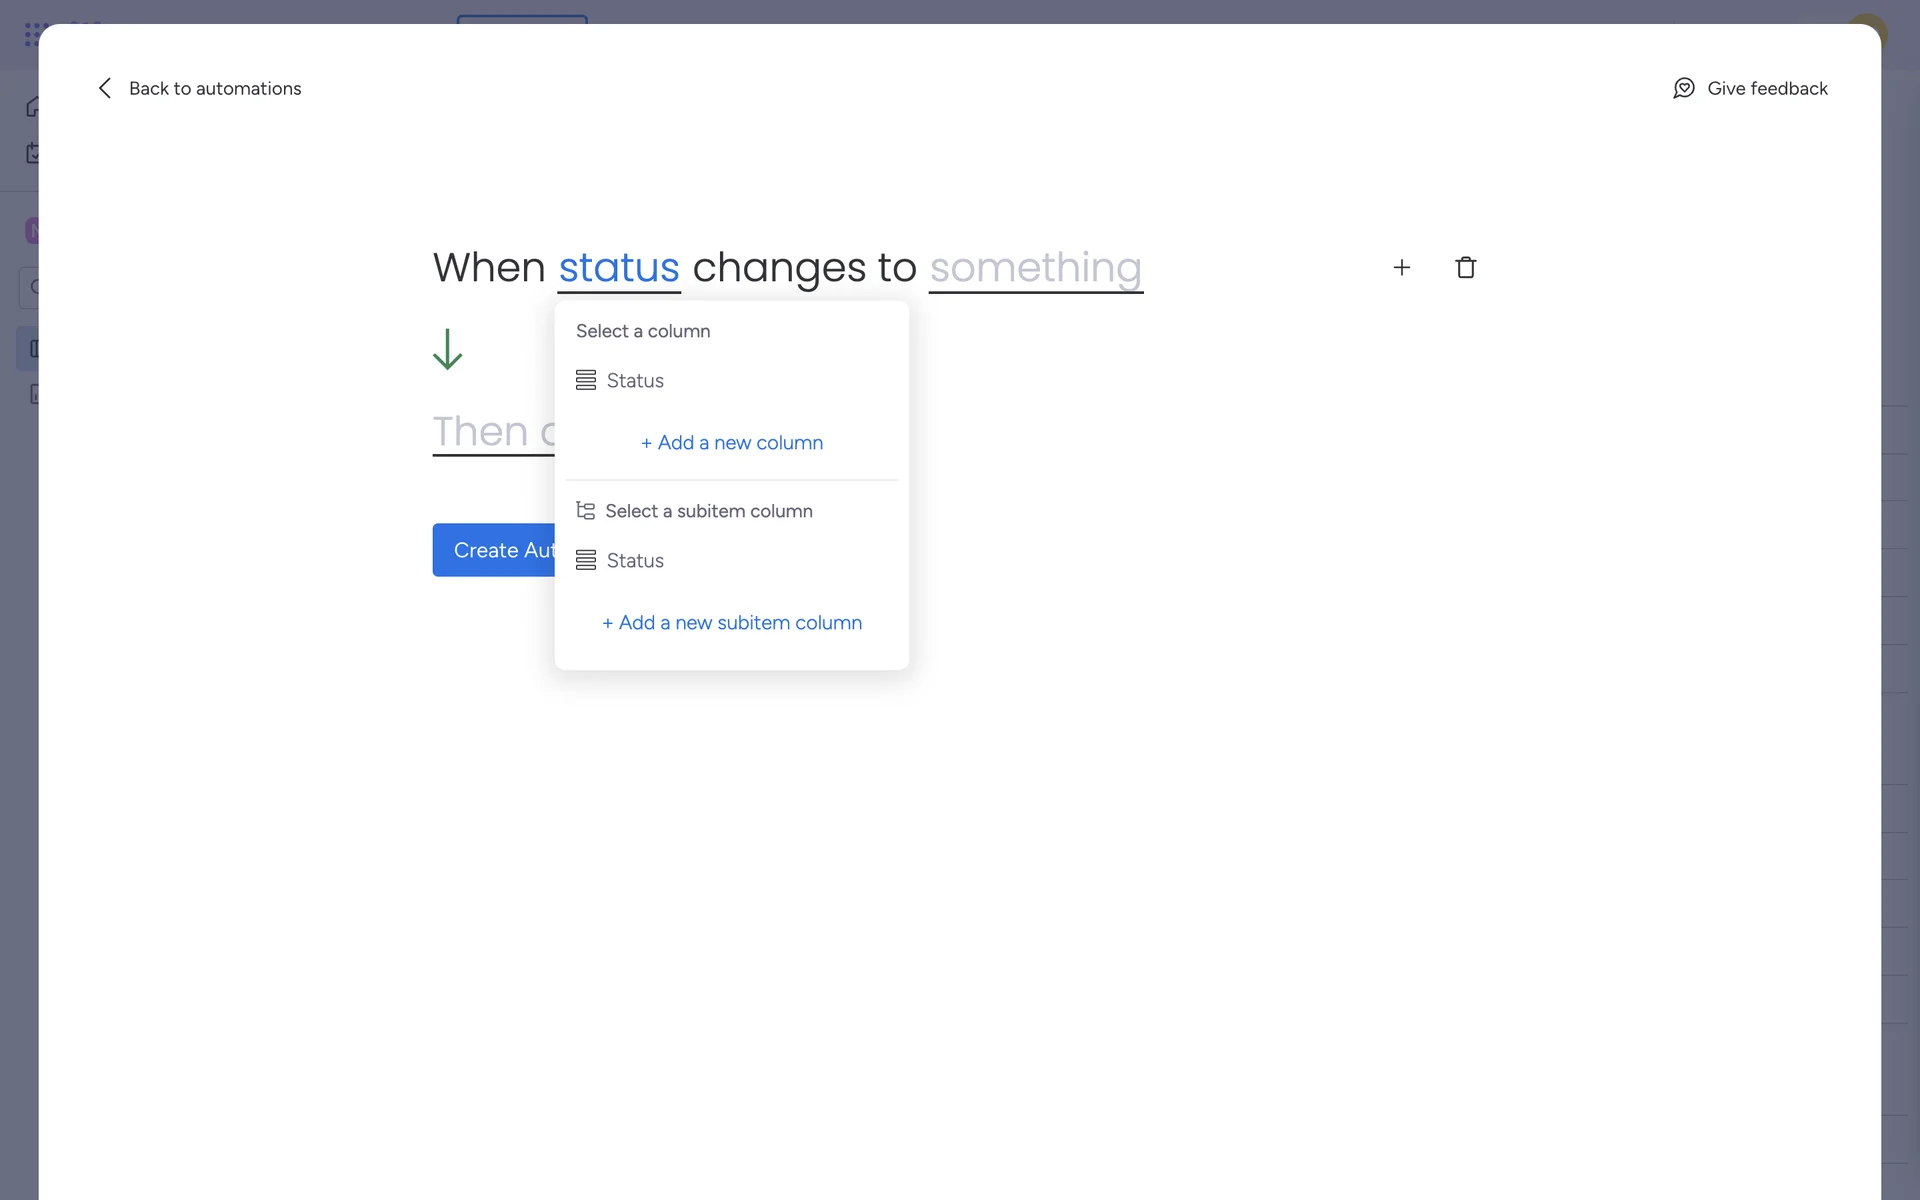Click the green down arrow below the trigger
The width and height of the screenshot is (1920, 1200).
click(x=447, y=349)
